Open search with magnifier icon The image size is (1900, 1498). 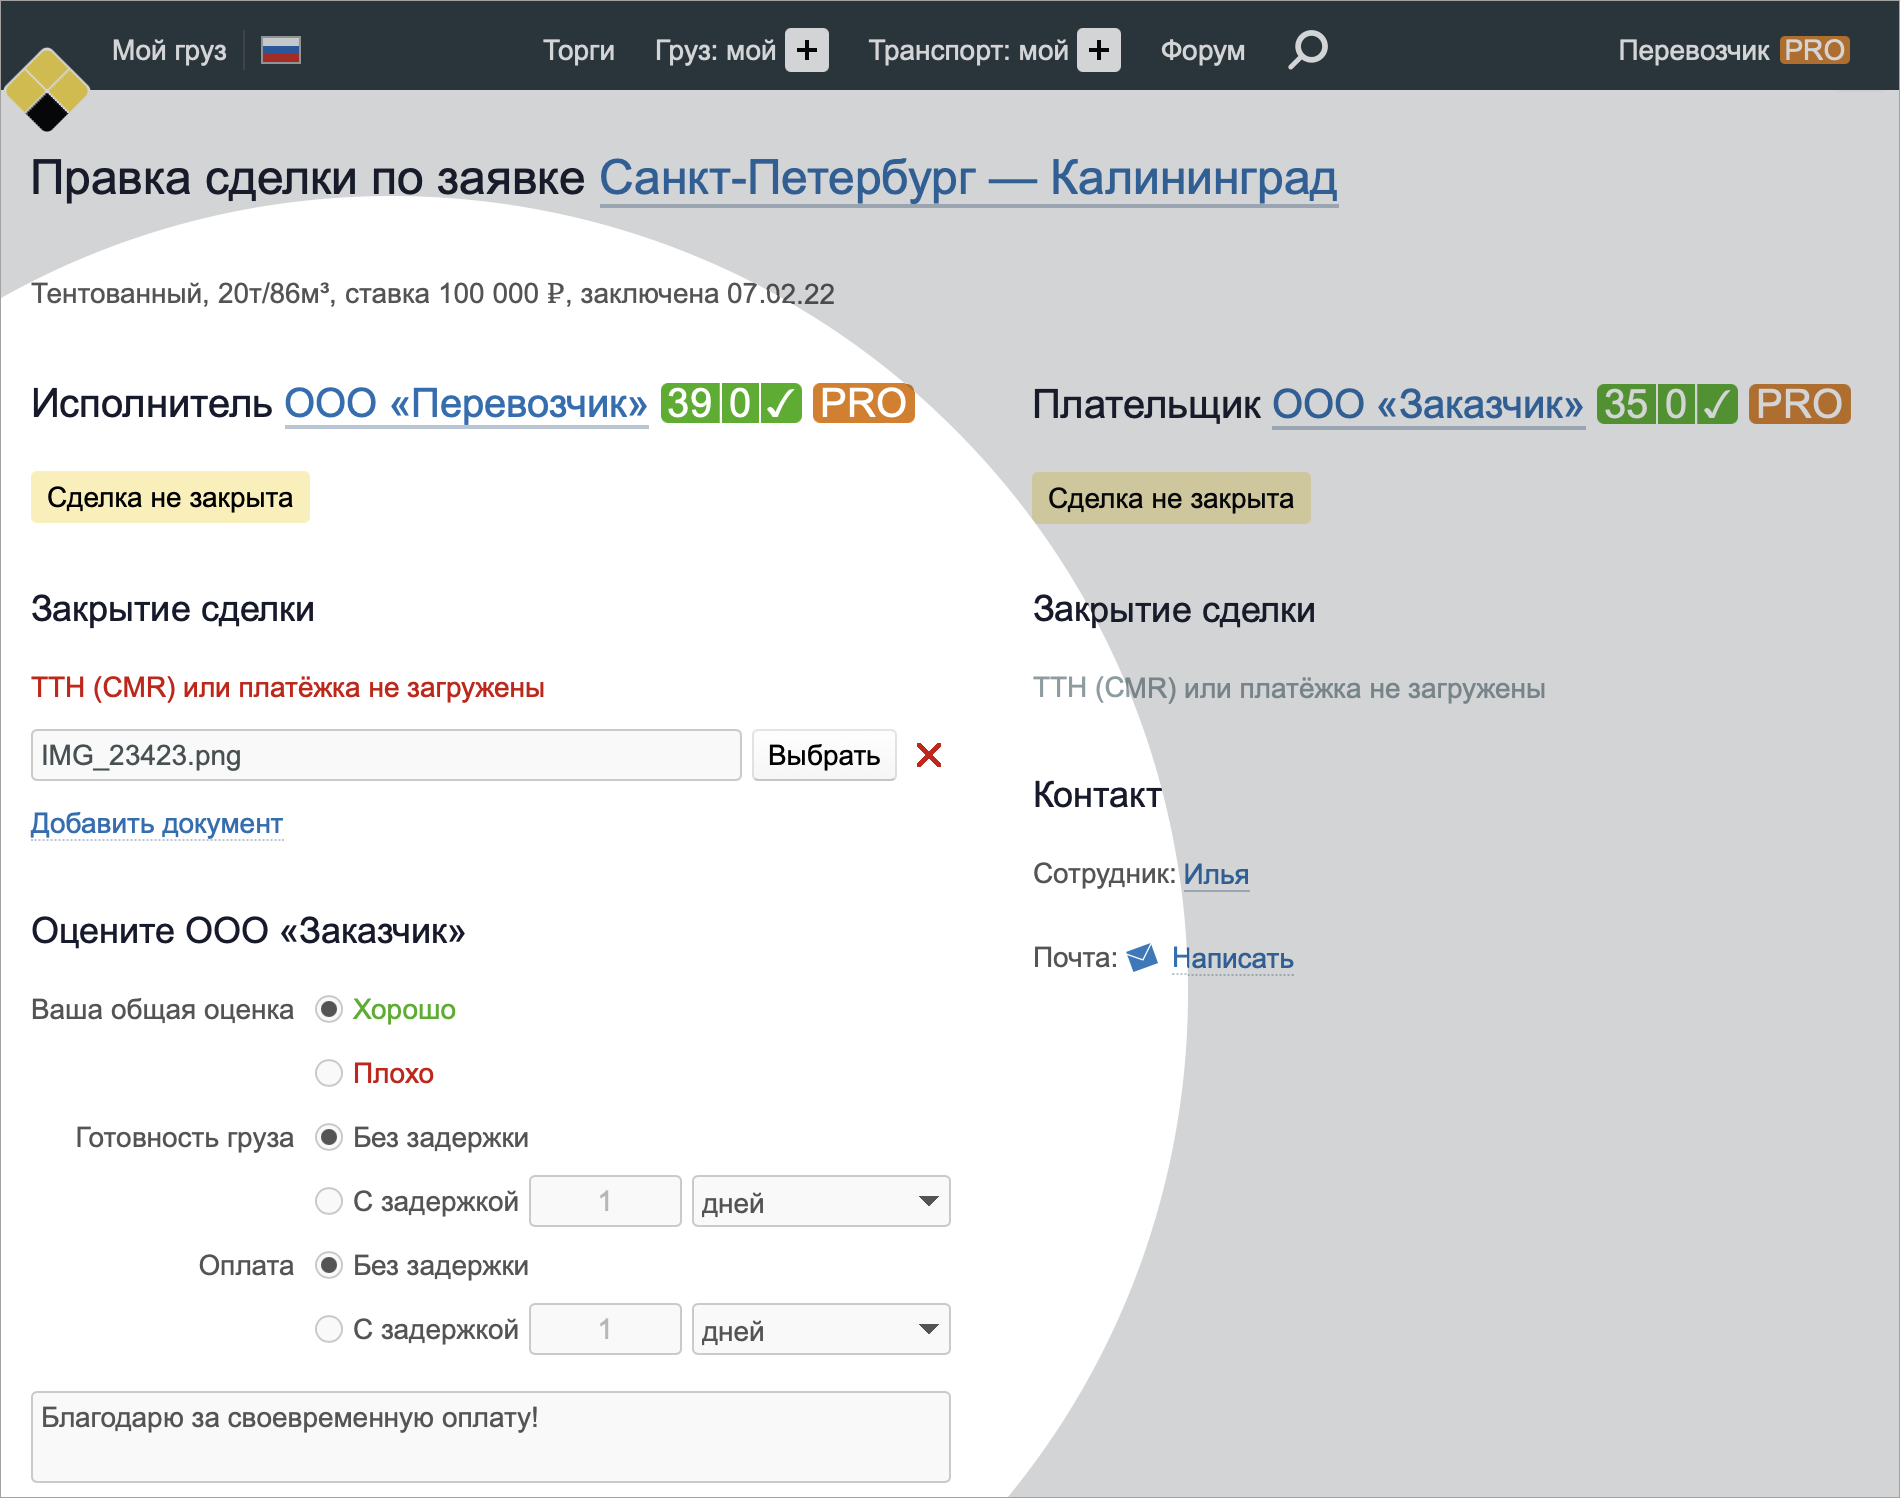click(x=1307, y=50)
